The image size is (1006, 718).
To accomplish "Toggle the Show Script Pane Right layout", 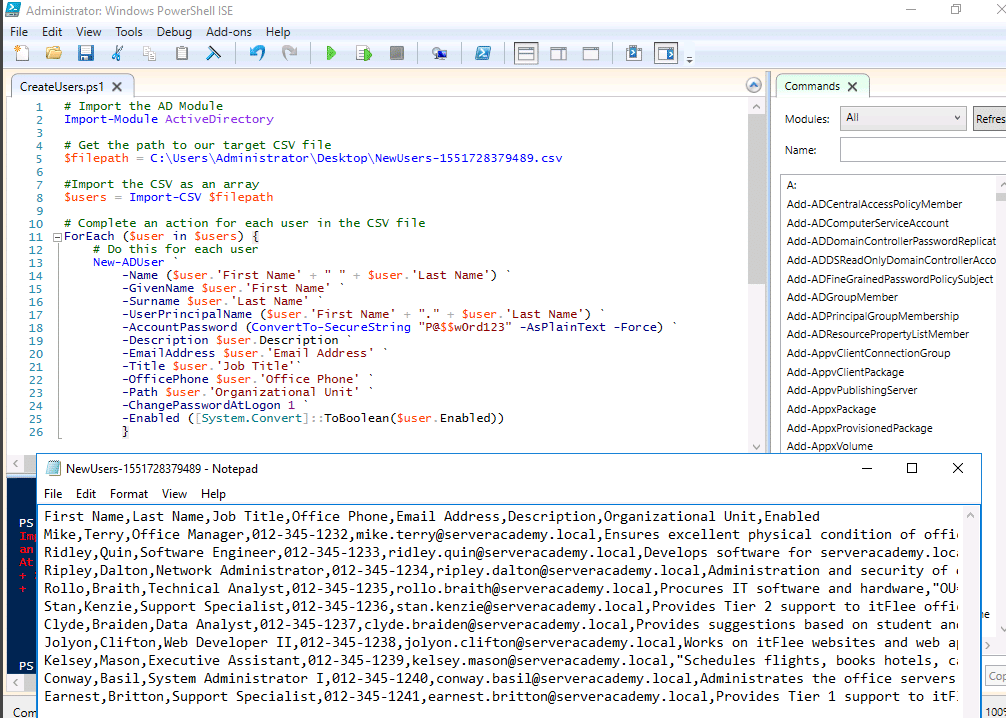I will 559,53.
